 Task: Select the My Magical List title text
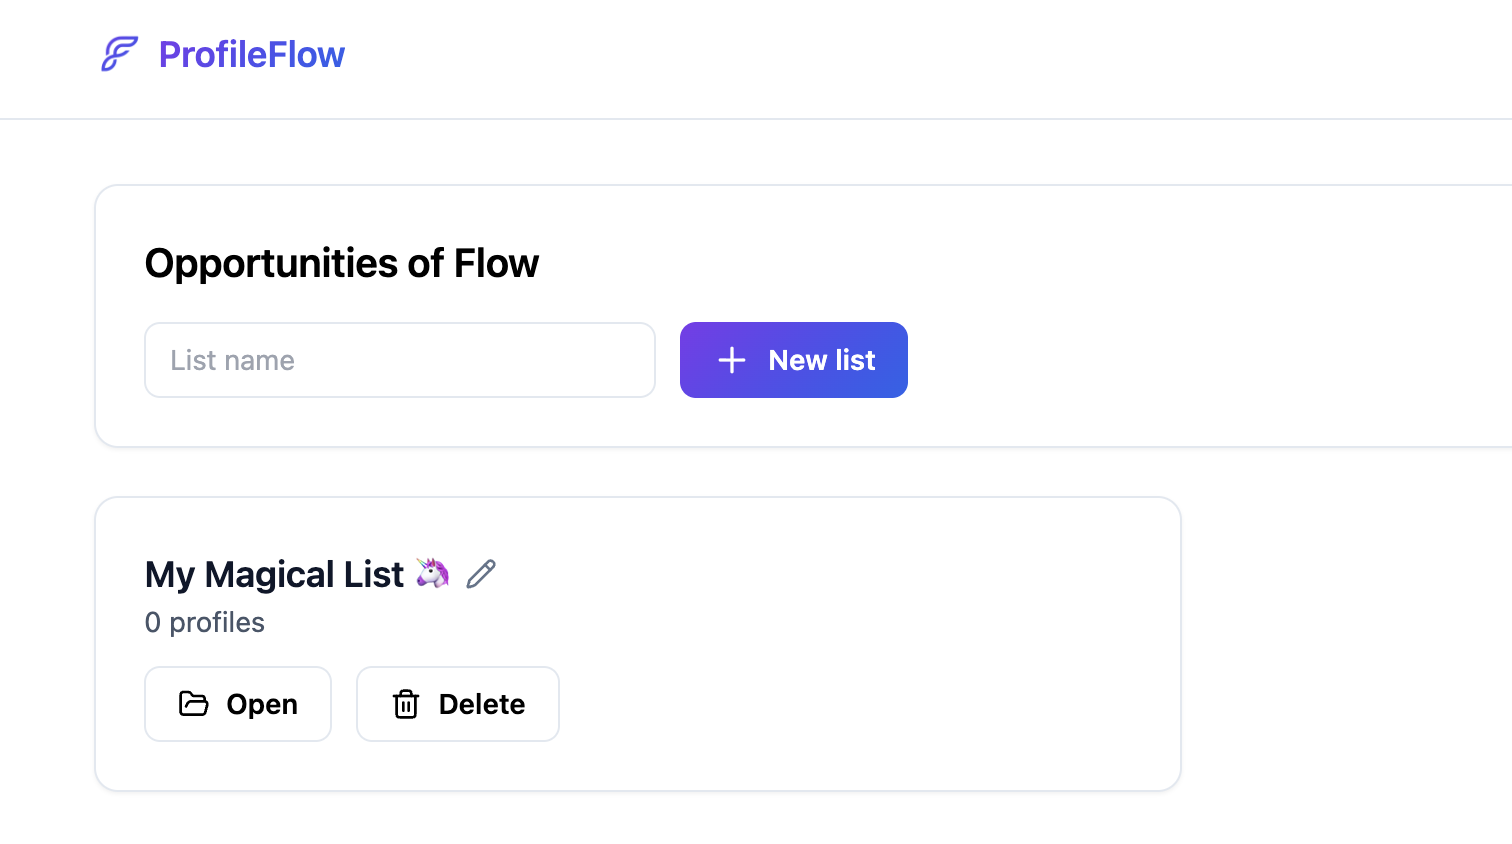coord(274,575)
